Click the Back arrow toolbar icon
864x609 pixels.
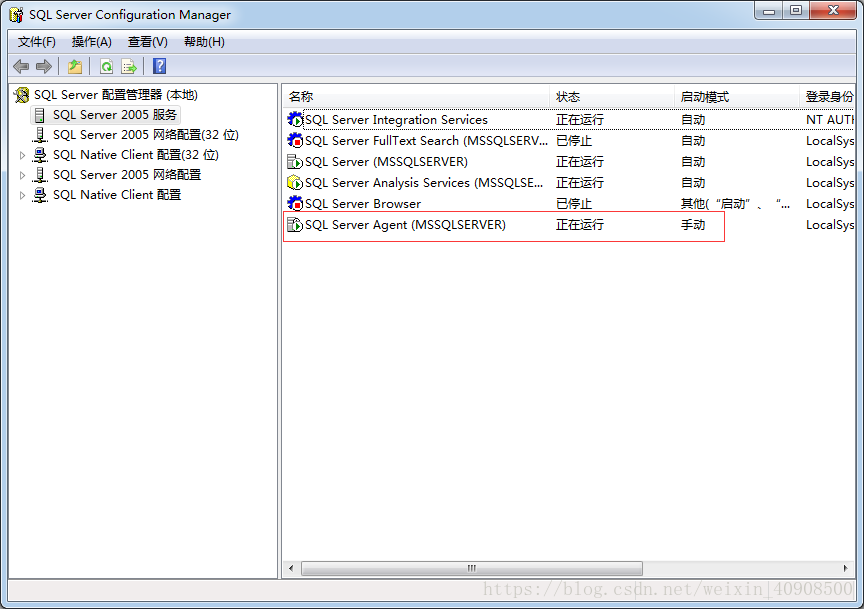(21, 67)
